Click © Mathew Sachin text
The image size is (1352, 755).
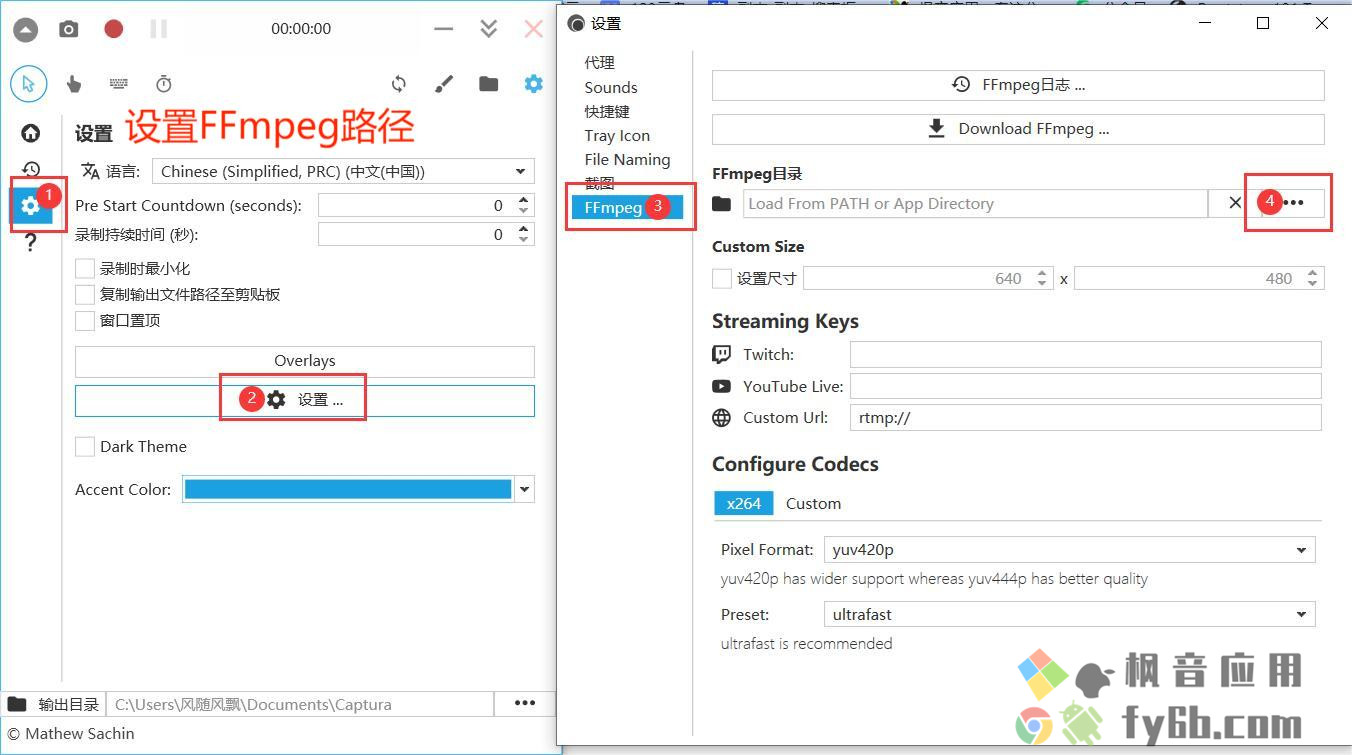click(x=71, y=733)
